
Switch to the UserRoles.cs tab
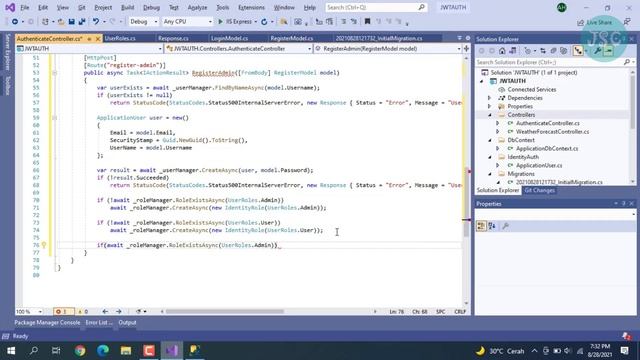click(120, 38)
